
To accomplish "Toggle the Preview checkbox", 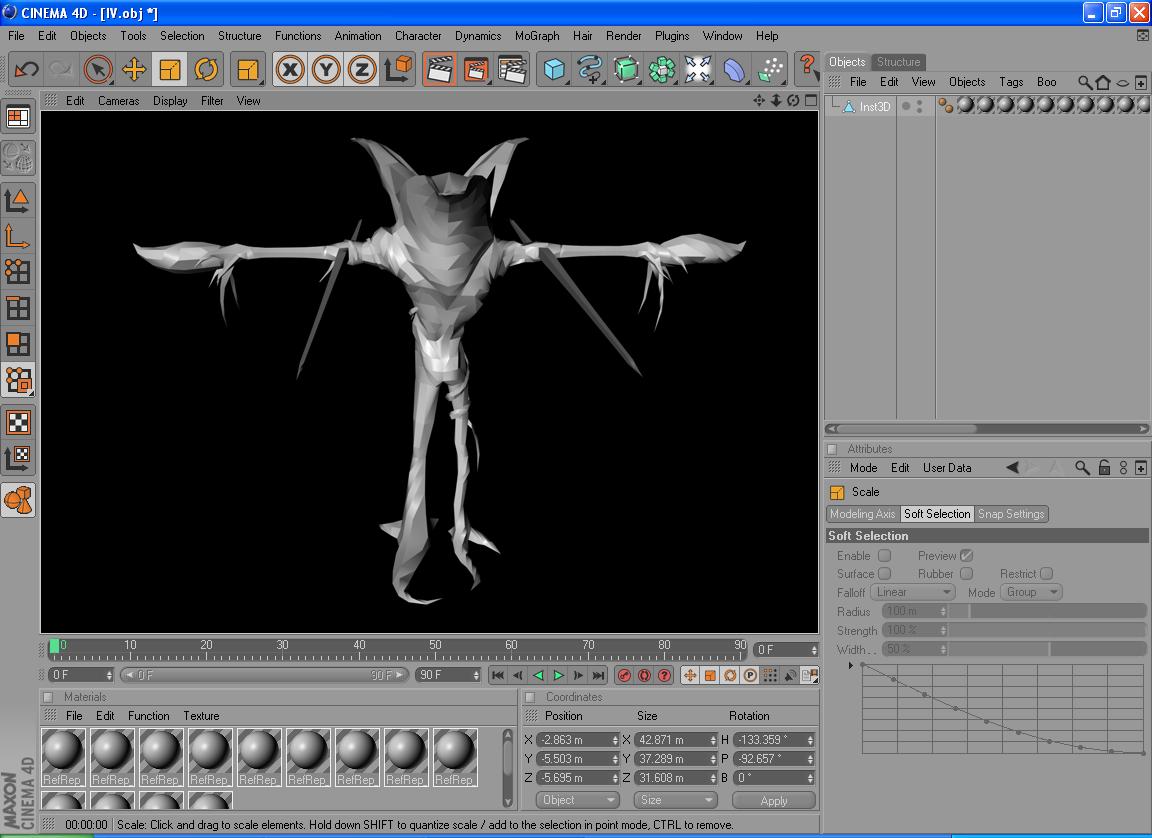I will tap(966, 556).
